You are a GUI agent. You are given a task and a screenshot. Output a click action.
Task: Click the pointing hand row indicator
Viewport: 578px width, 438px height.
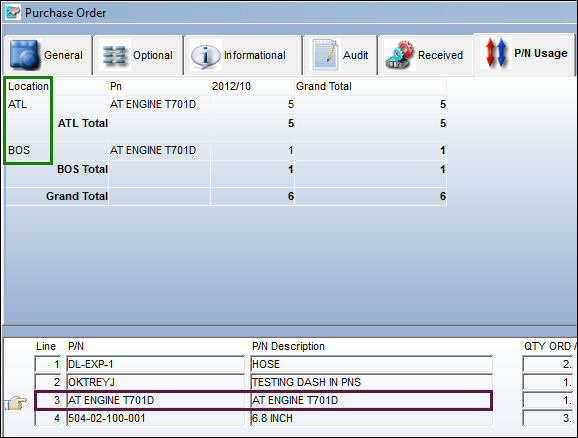pyautogui.click(x=15, y=402)
